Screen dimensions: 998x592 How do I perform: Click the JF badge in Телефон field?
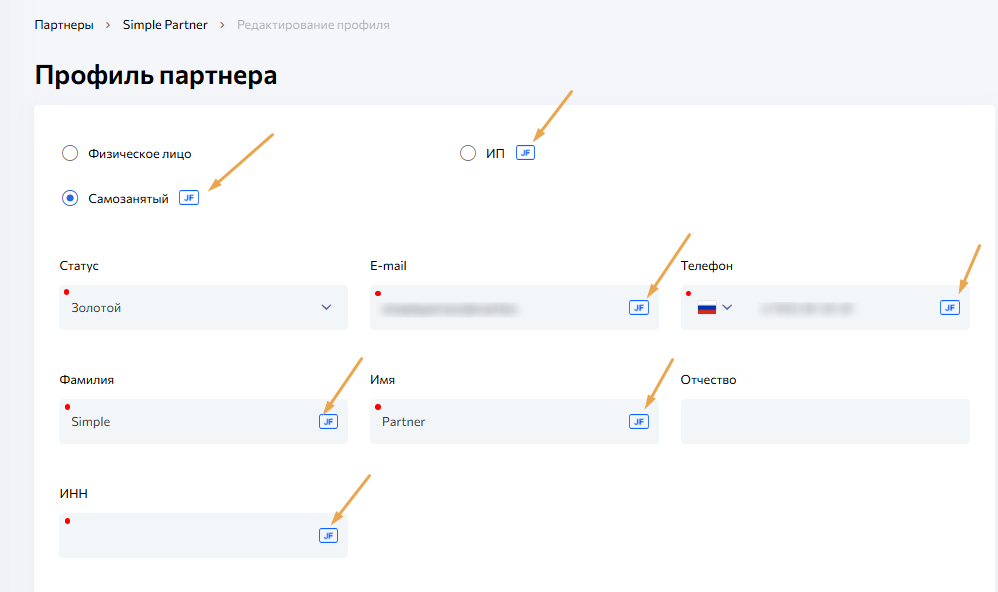tap(949, 307)
